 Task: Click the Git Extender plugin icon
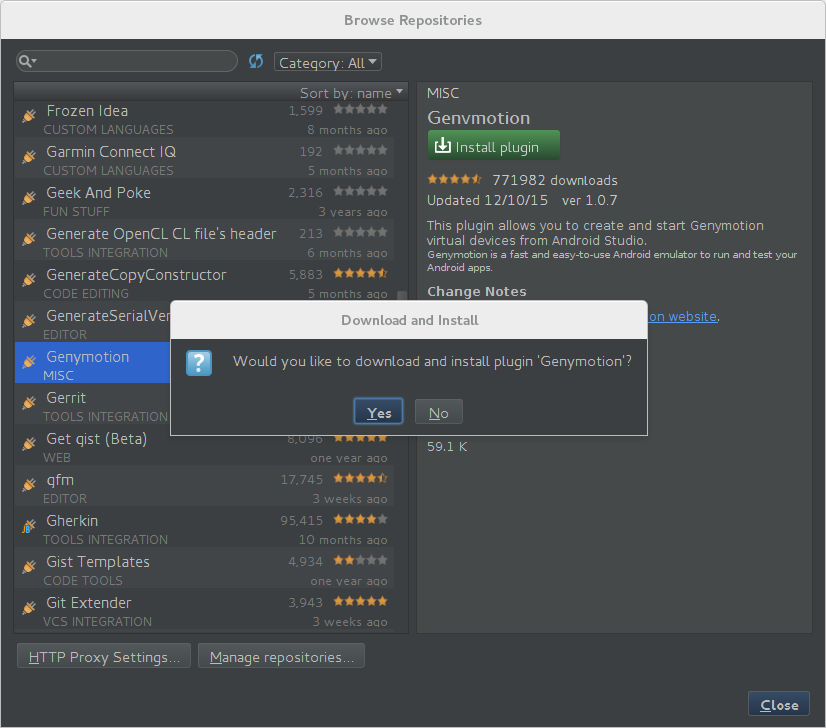tap(29, 607)
